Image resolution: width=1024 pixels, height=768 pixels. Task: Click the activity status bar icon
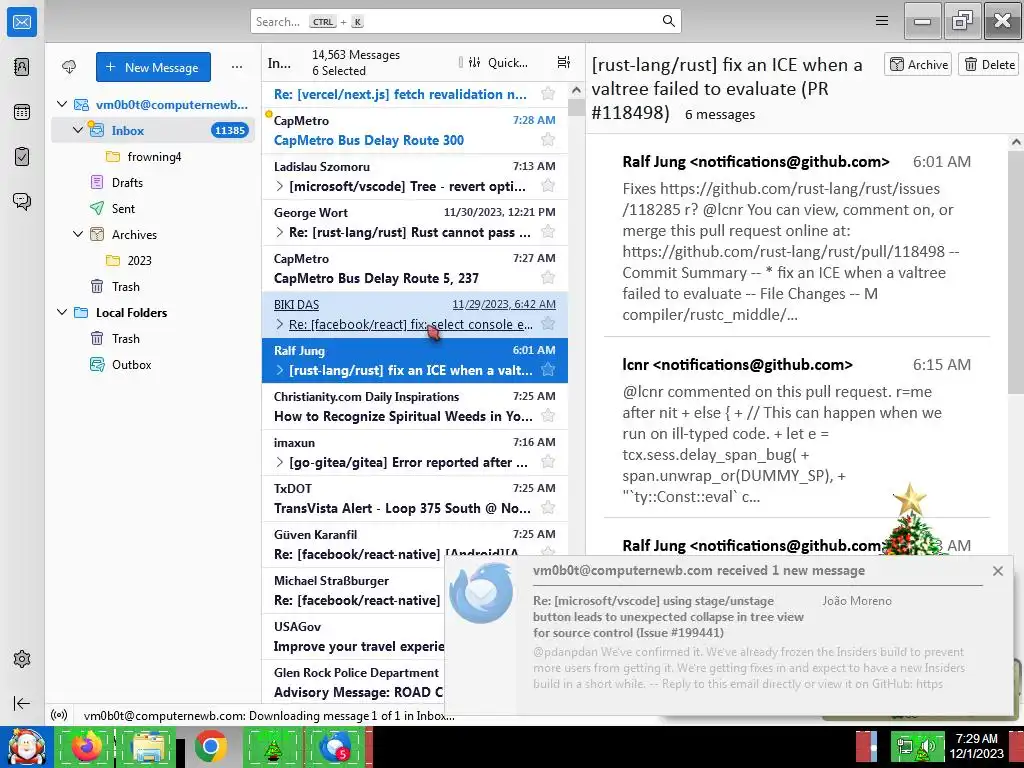pyautogui.click(x=59, y=715)
